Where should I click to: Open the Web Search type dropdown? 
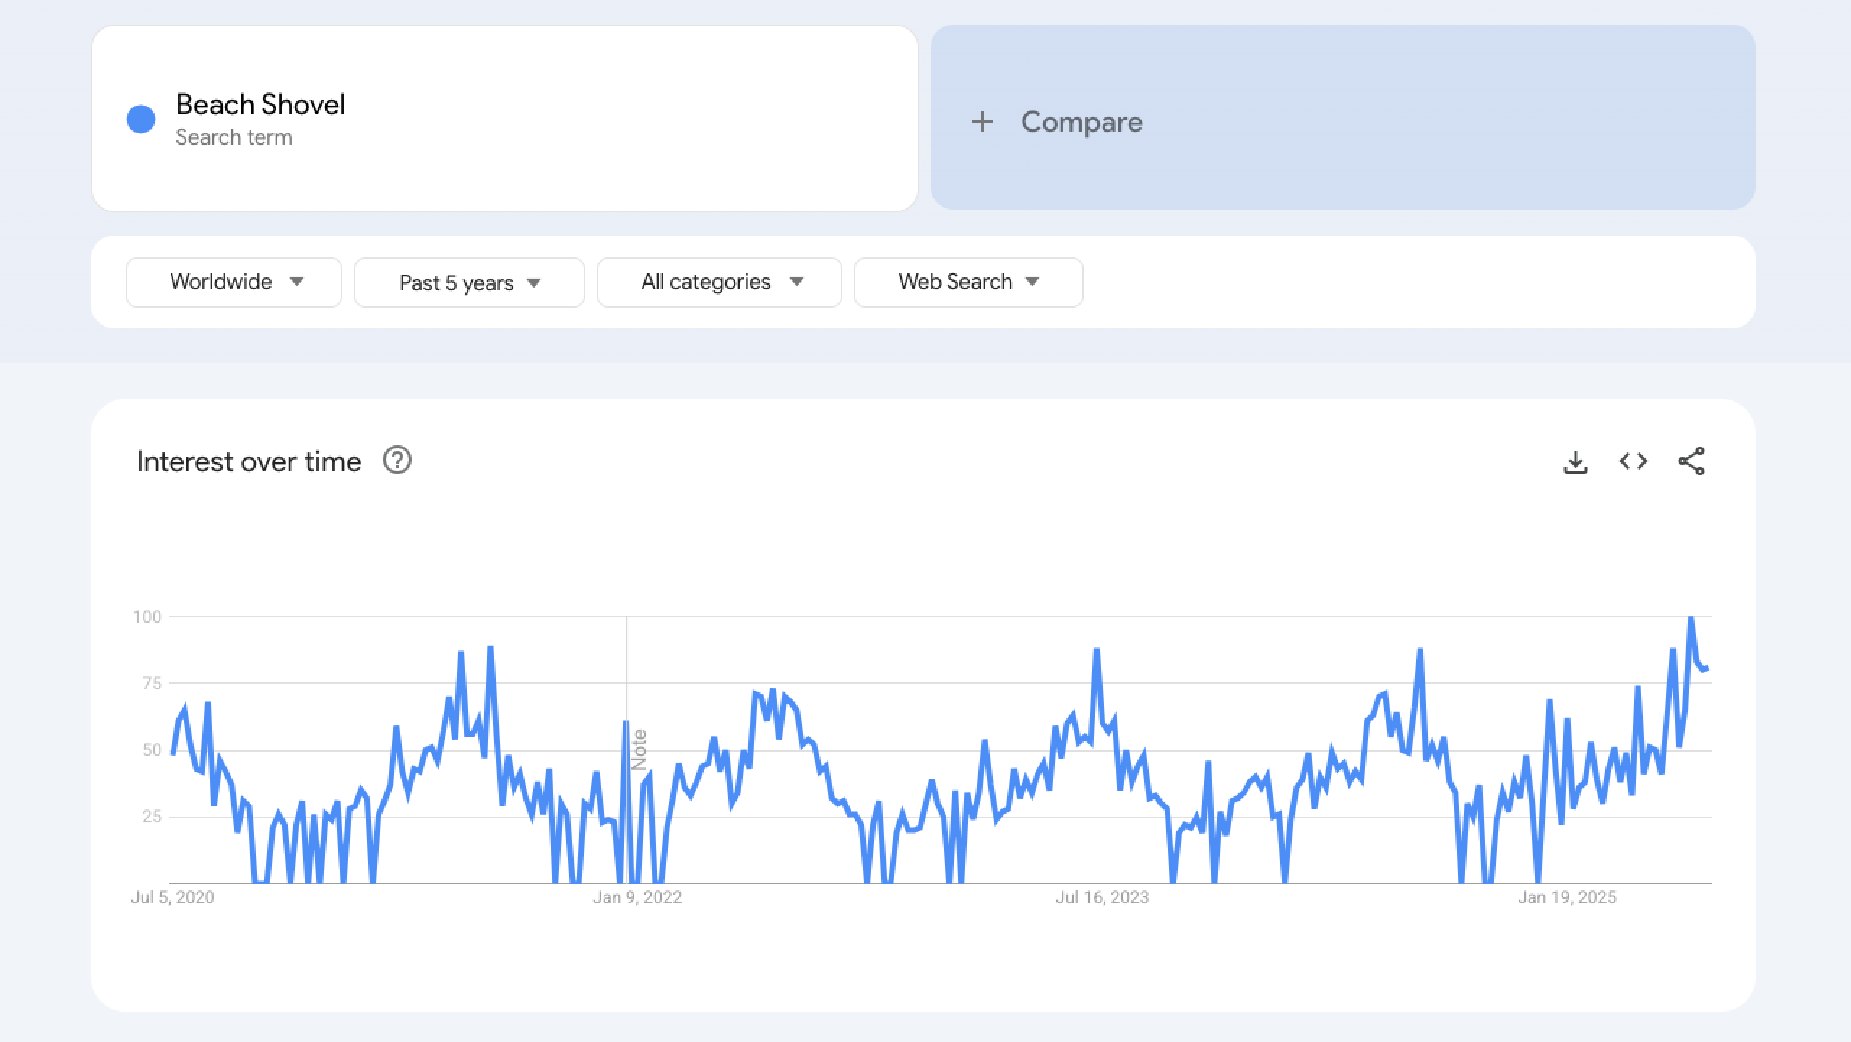click(x=968, y=282)
